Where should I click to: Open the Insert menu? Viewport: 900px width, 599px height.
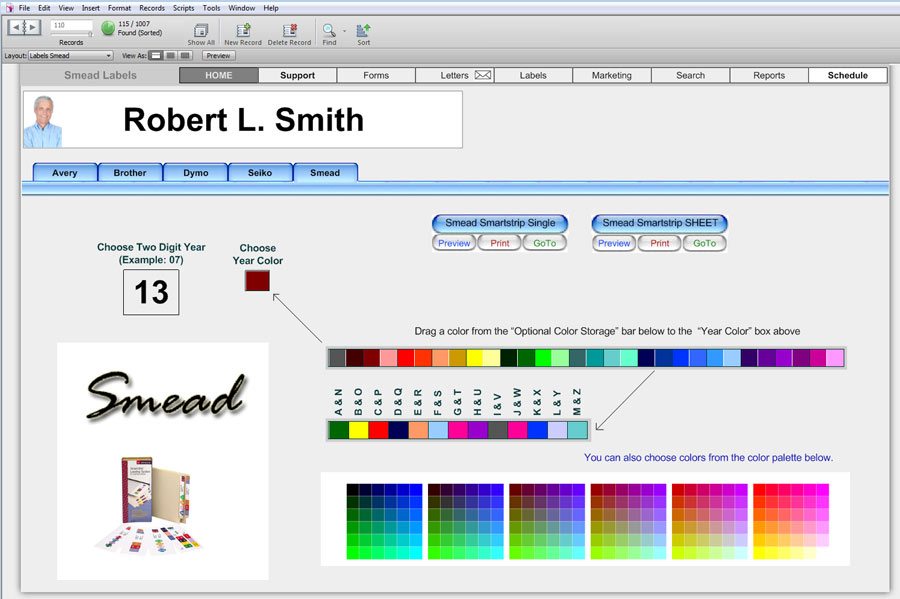pyautogui.click(x=91, y=8)
